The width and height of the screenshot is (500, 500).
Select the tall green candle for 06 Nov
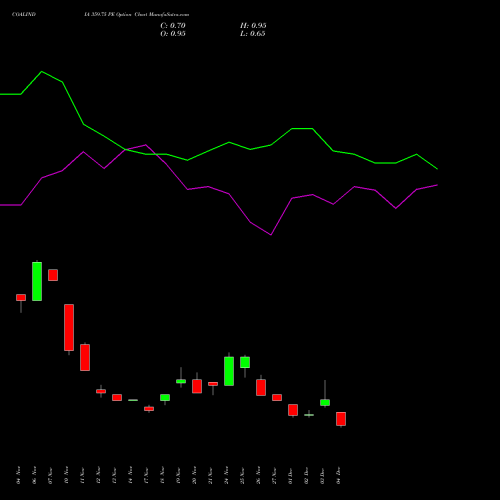tap(37, 281)
